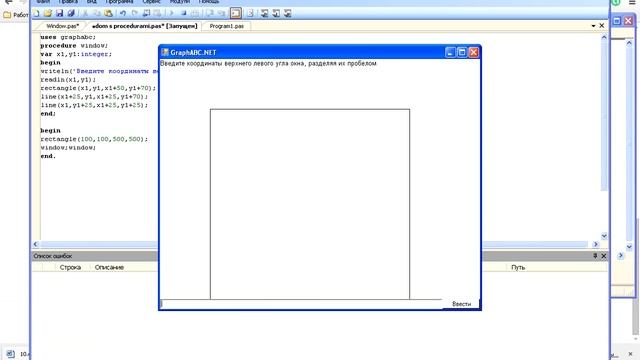
Task: Click the Open file folder icon
Action: click(48, 13)
